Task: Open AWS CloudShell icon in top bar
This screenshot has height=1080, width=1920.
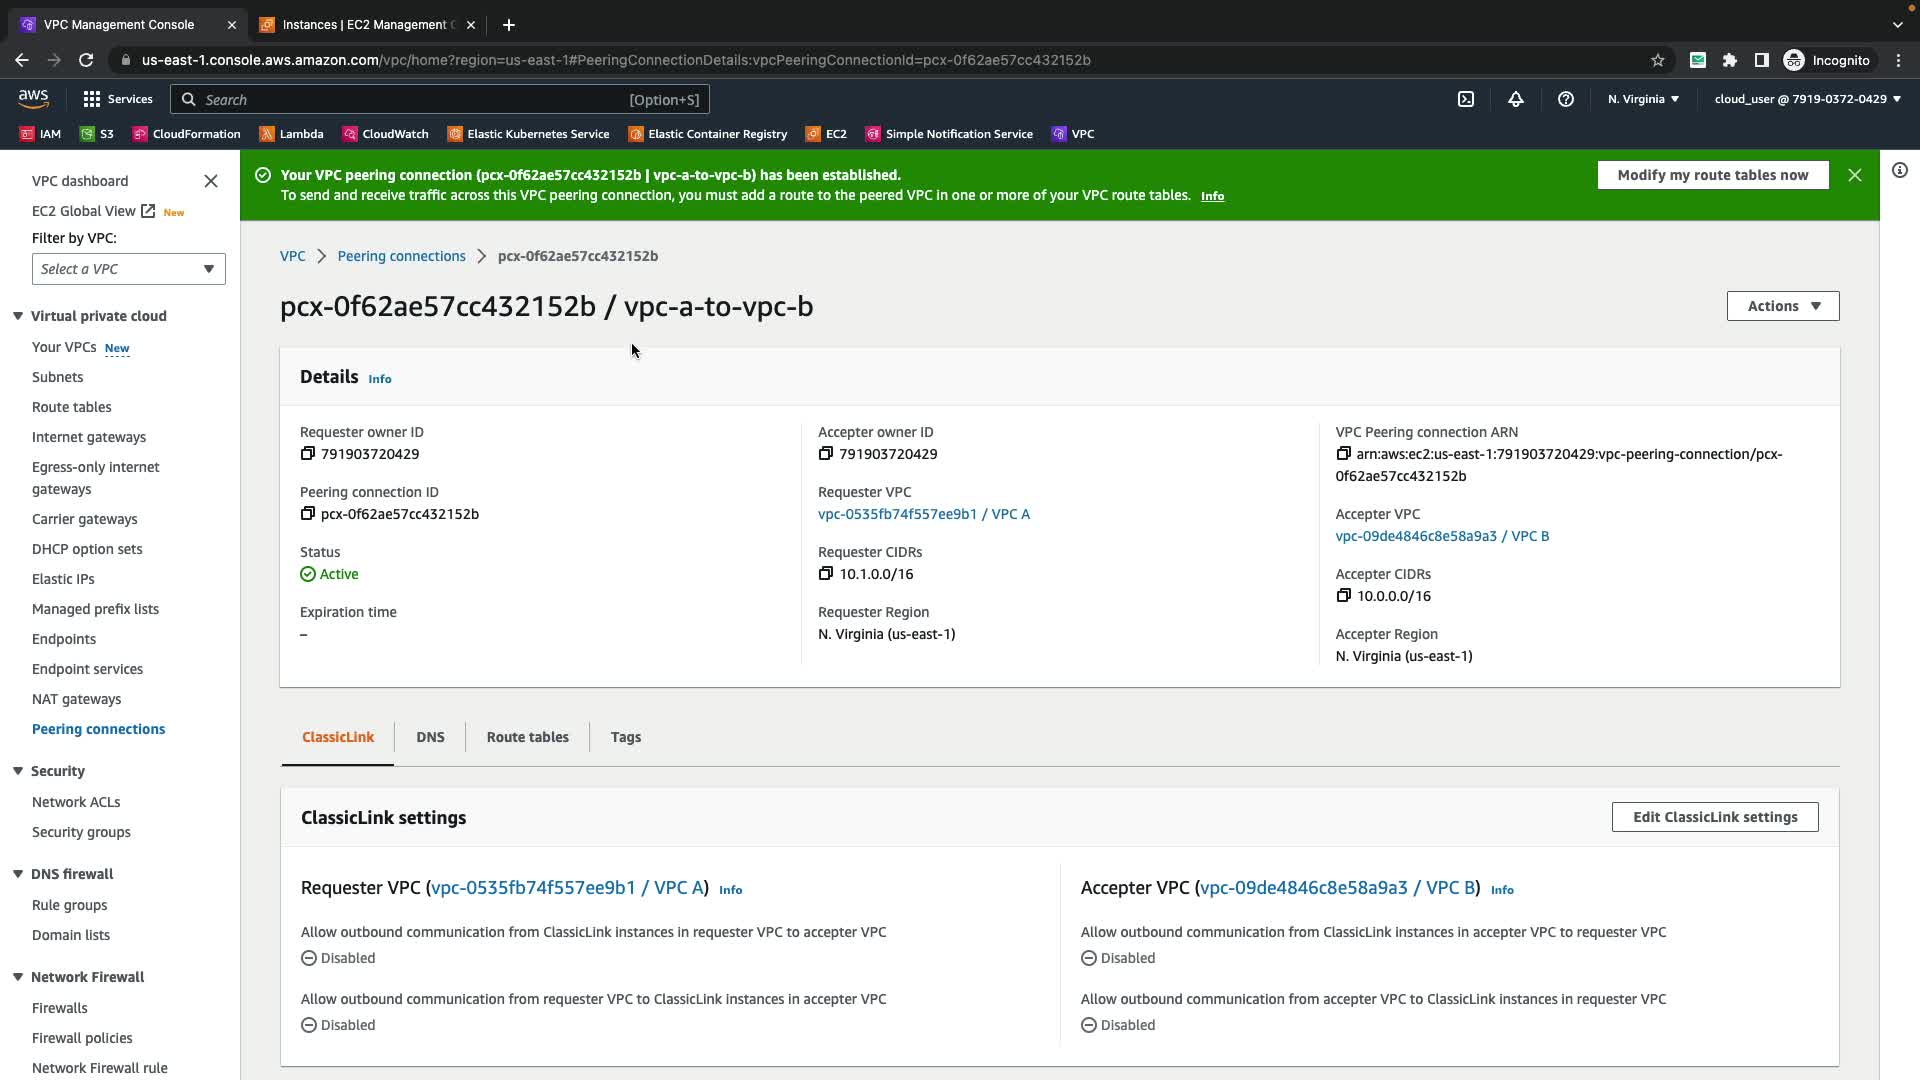Action: [1466, 99]
